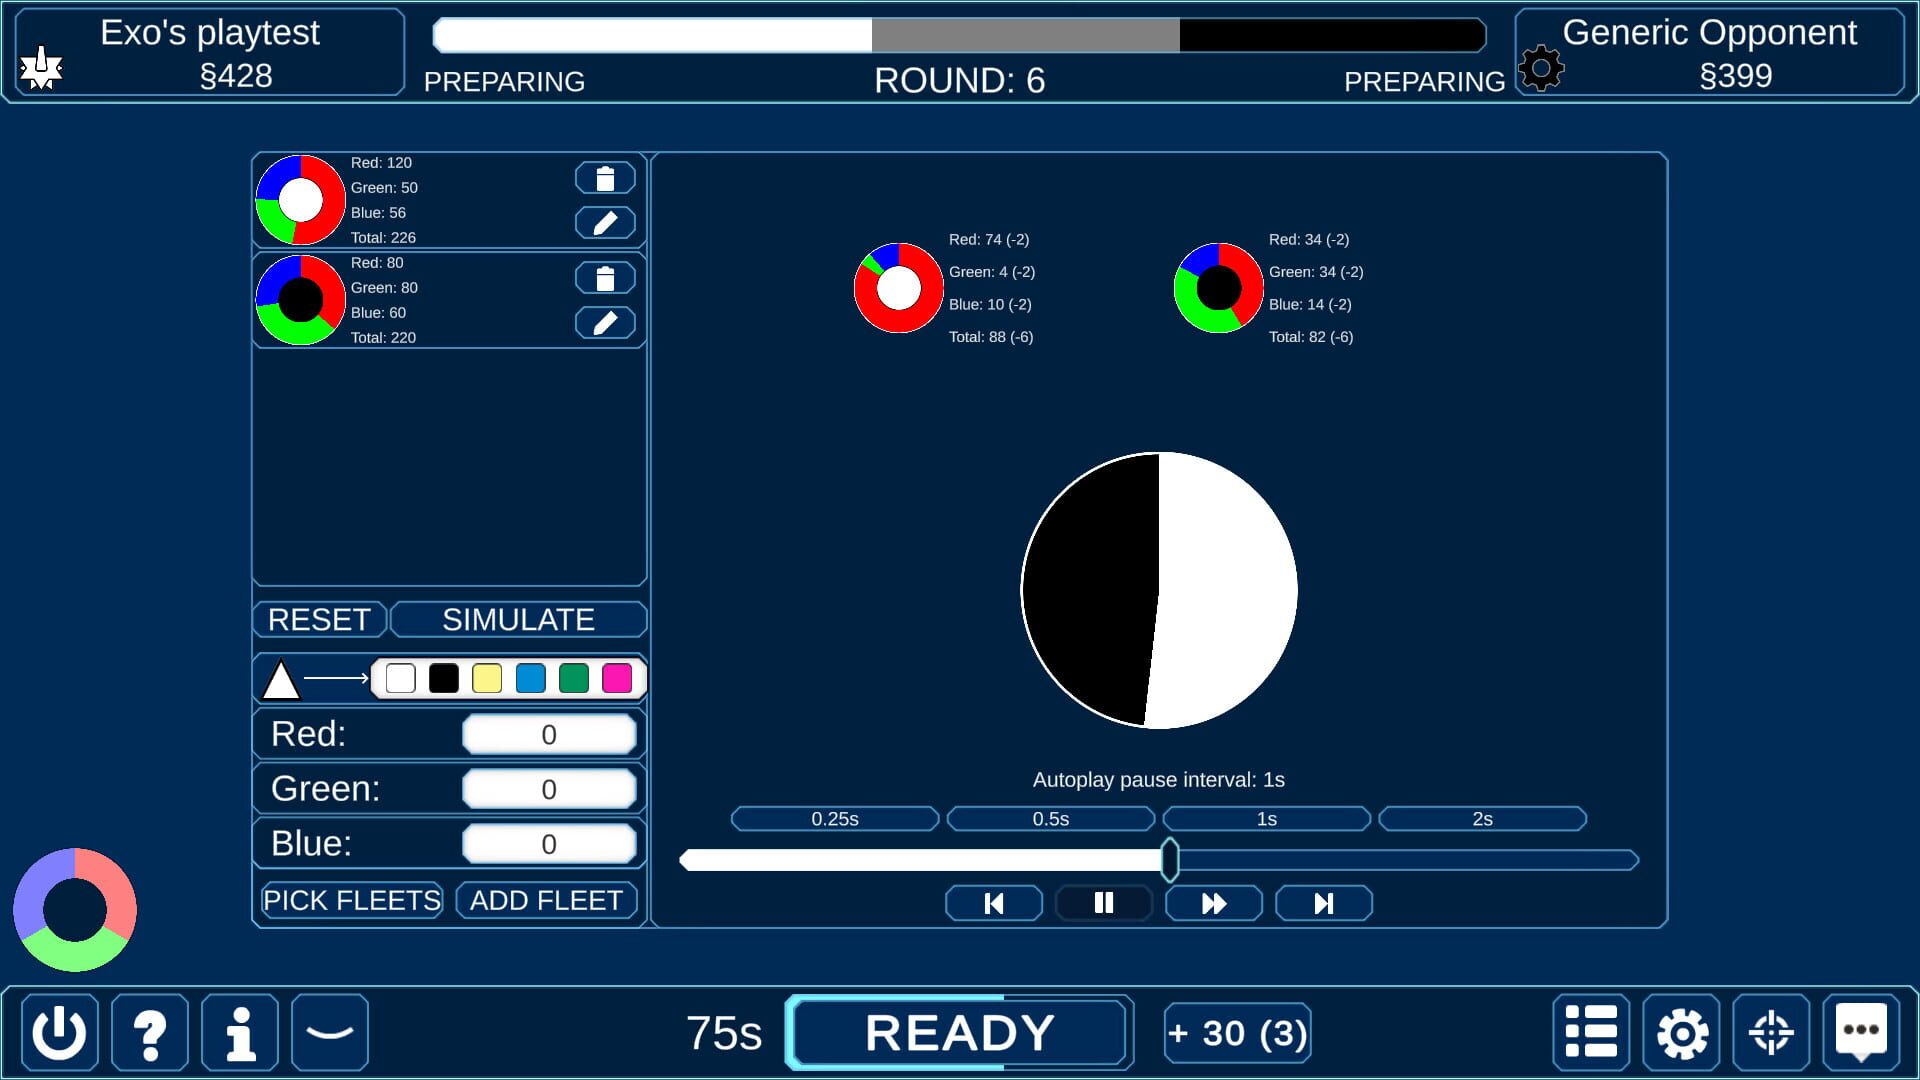Collapse the panel via the chevron icon

(x=329, y=1032)
